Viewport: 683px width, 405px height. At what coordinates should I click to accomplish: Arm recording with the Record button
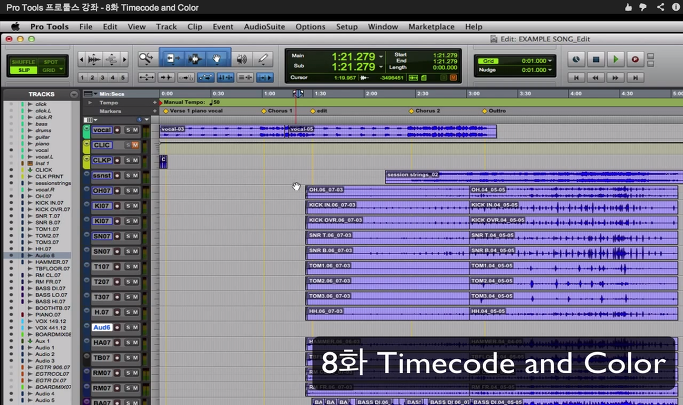(635, 59)
